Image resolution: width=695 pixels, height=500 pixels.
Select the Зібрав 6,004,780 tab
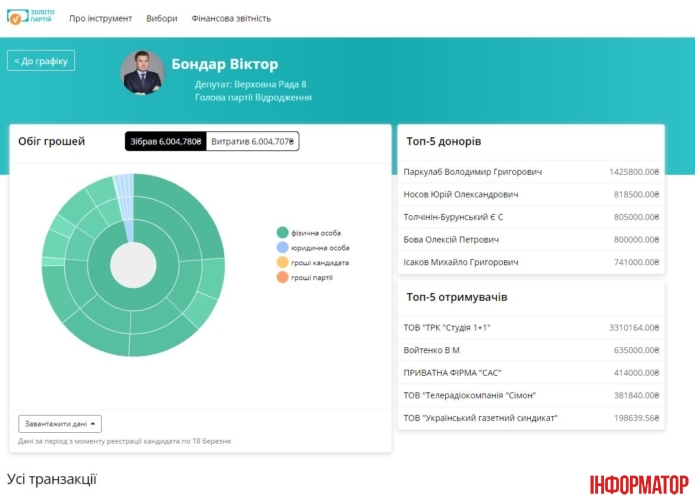click(x=165, y=141)
